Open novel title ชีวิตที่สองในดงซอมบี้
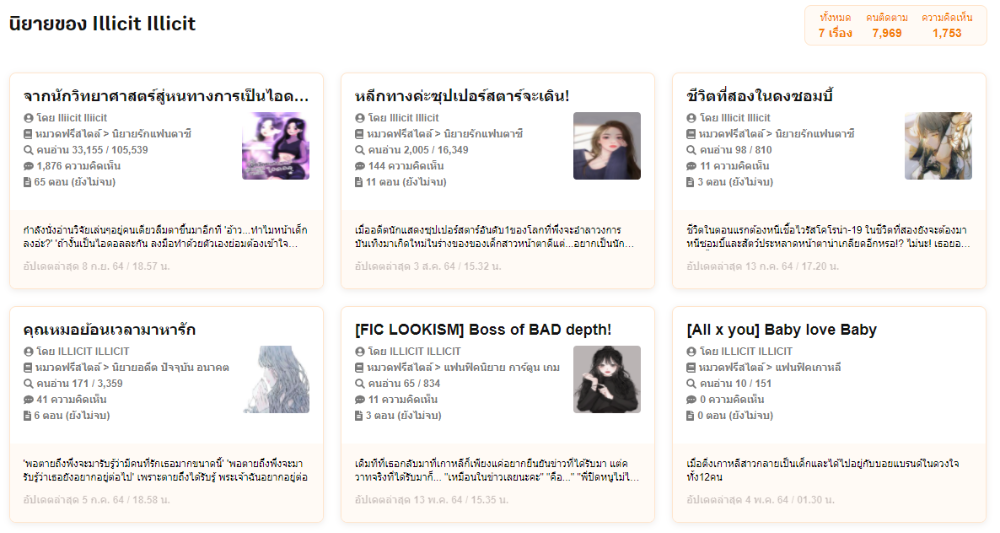 [760, 96]
